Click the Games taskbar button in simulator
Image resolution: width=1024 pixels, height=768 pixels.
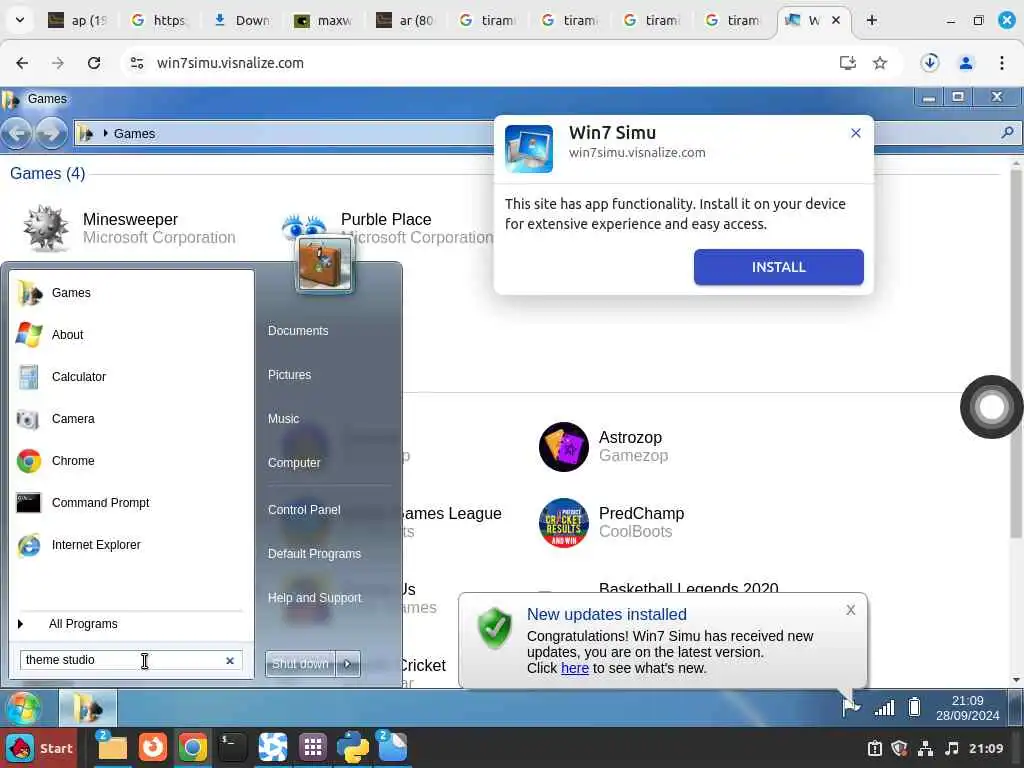88,708
